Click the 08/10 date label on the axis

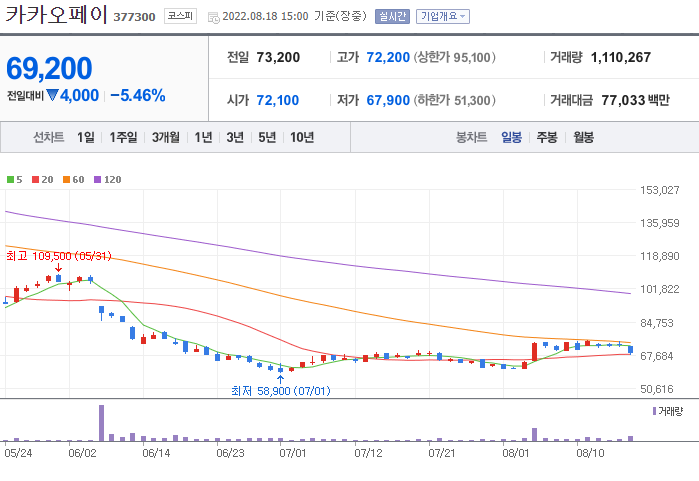(590, 453)
